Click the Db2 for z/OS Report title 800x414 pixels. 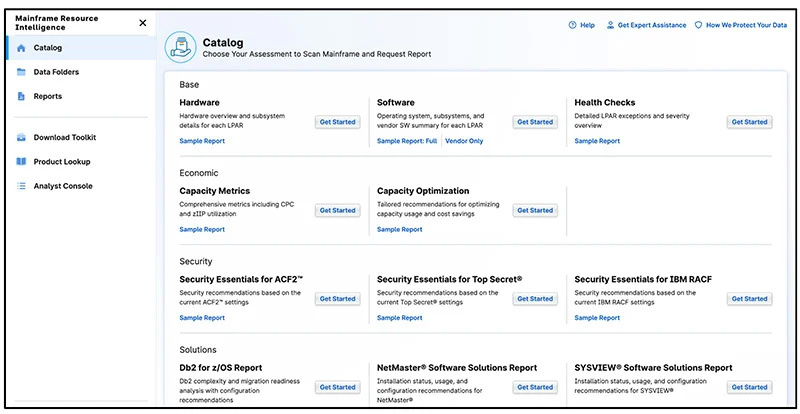click(221, 368)
